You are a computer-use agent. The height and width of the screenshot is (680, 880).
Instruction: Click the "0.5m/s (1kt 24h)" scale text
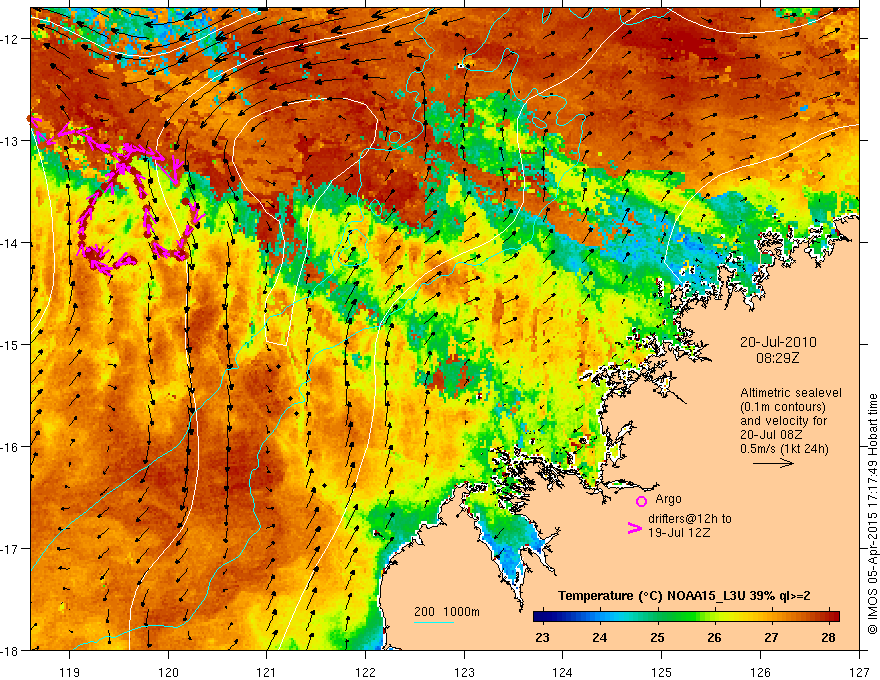click(784, 448)
